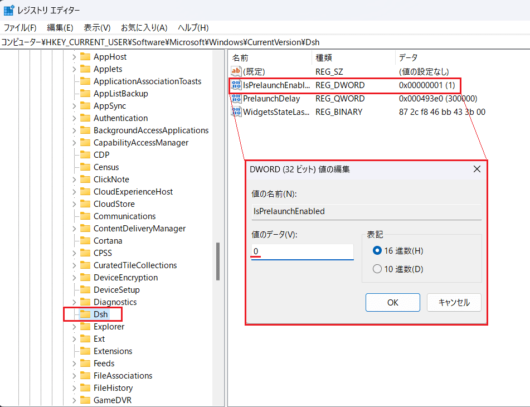Select the PrelaunchDelay QWORD value icon

(236, 99)
